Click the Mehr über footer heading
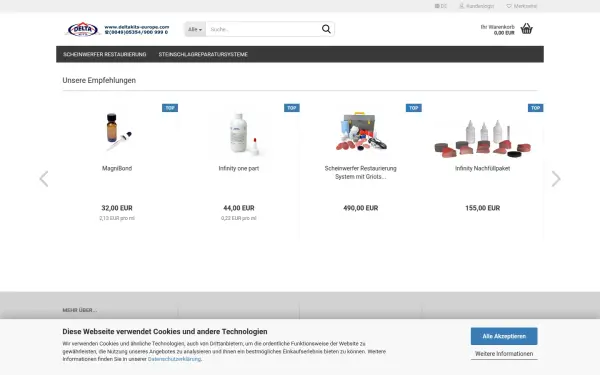 (80, 310)
